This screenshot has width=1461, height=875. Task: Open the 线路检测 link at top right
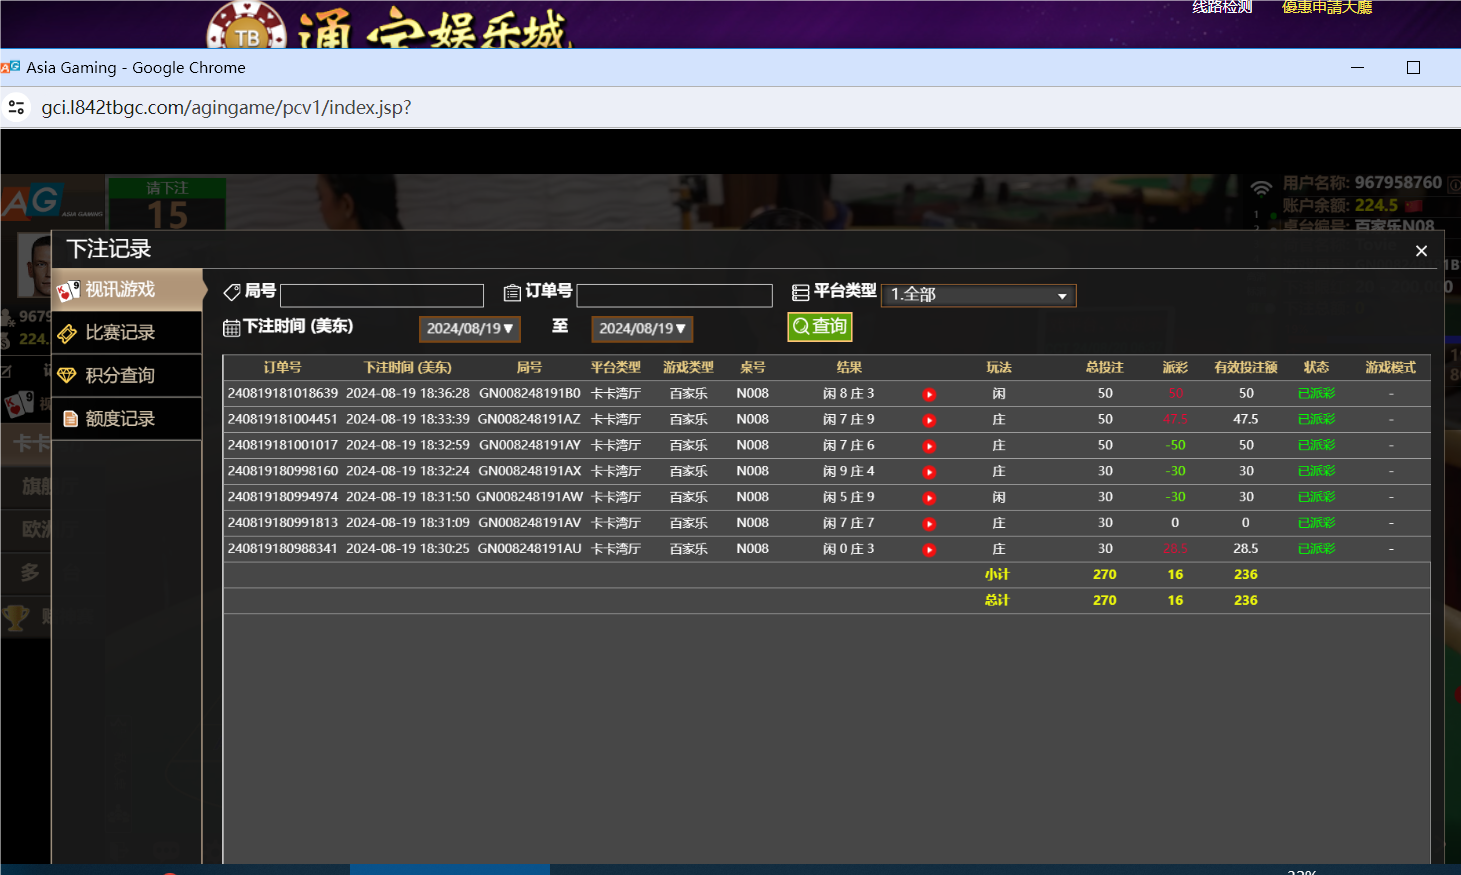(x=1221, y=7)
